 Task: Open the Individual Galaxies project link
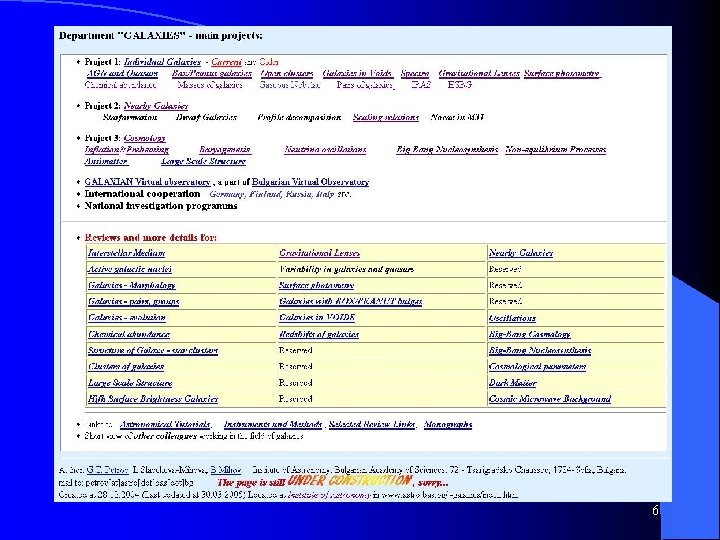(162, 62)
